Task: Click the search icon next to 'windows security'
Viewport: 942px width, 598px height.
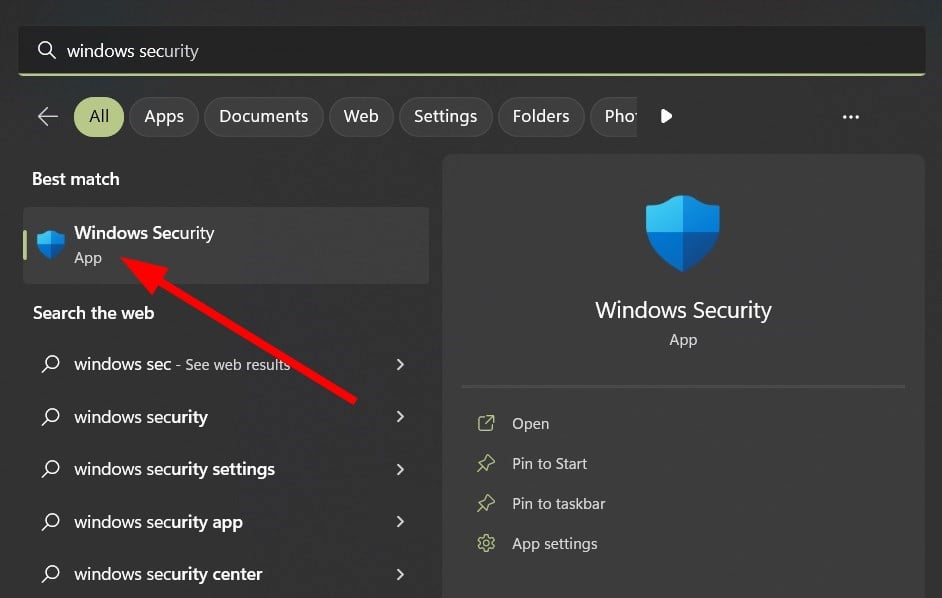Action: coord(51,416)
